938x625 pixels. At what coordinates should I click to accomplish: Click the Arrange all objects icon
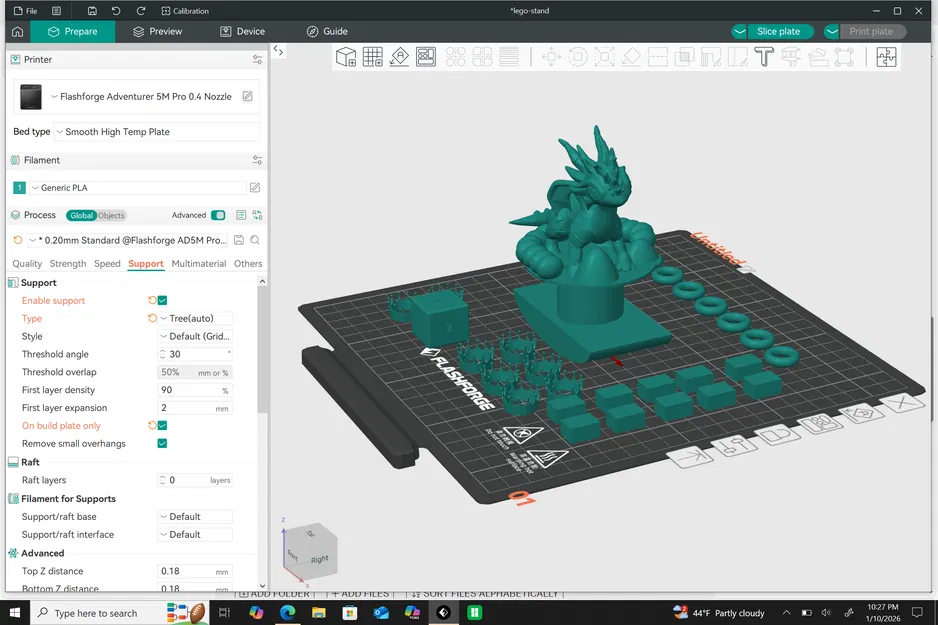tap(426, 57)
